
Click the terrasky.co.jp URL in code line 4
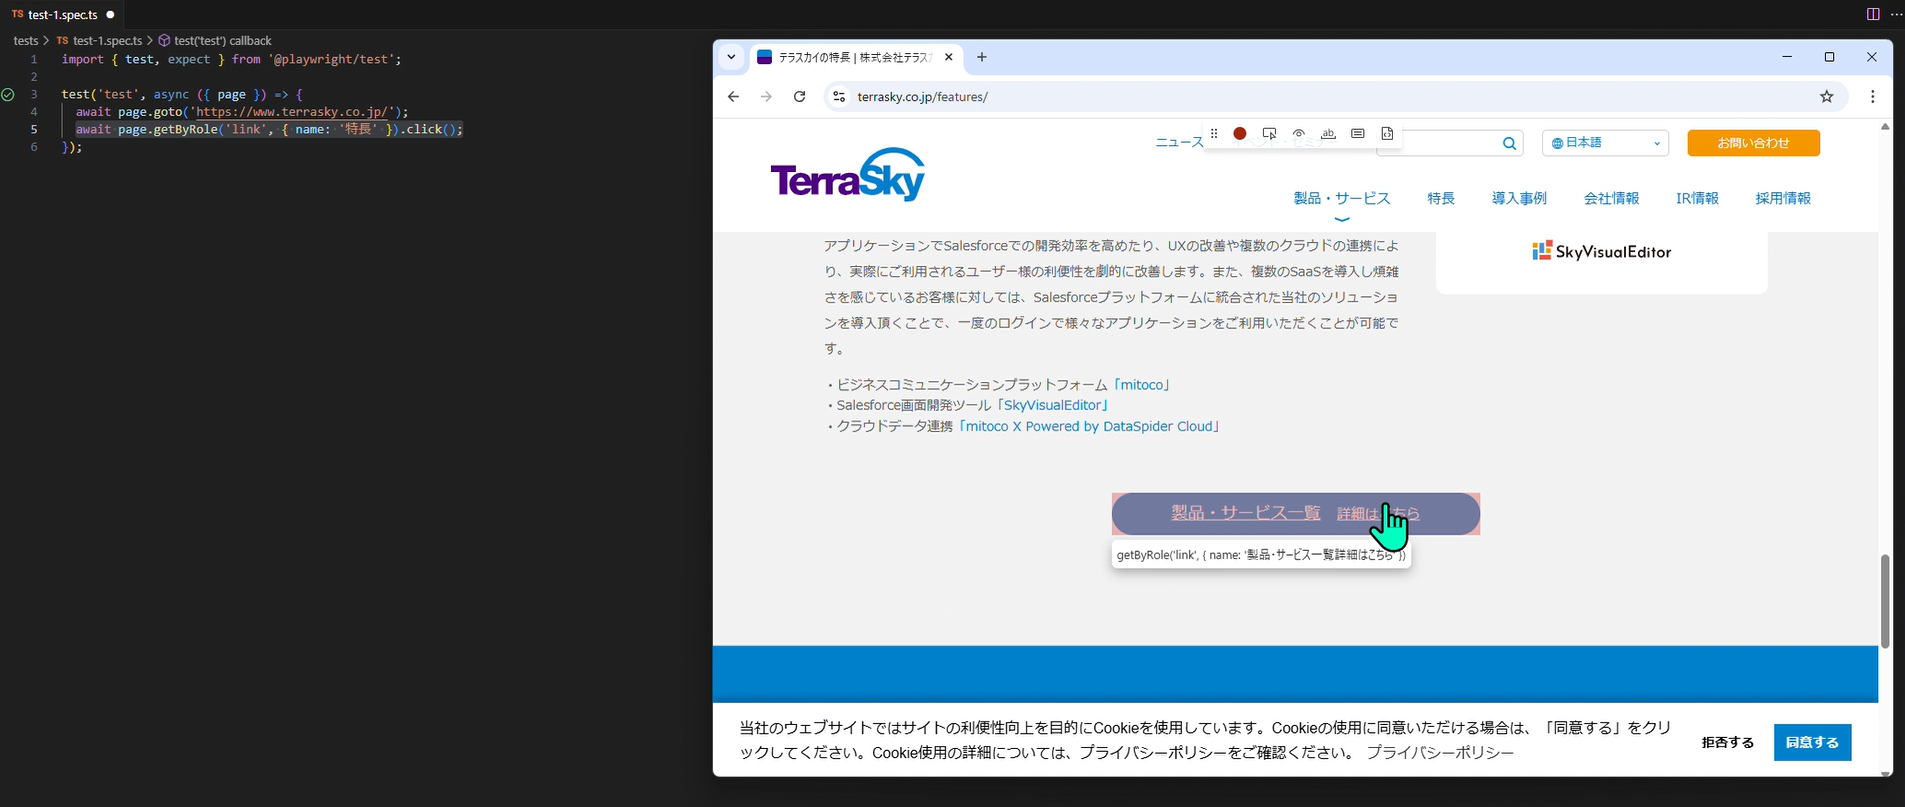(x=291, y=112)
